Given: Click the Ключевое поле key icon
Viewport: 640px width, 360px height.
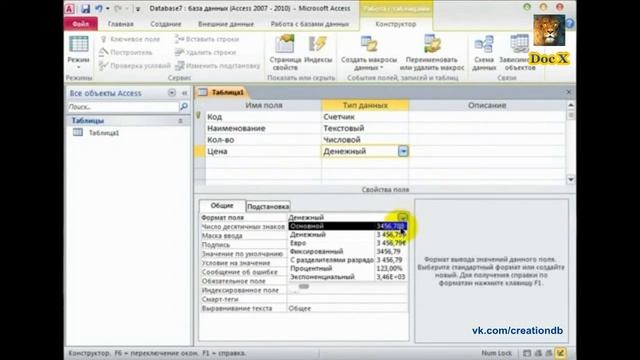Looking at the screenshot, I should pos(104,39).
